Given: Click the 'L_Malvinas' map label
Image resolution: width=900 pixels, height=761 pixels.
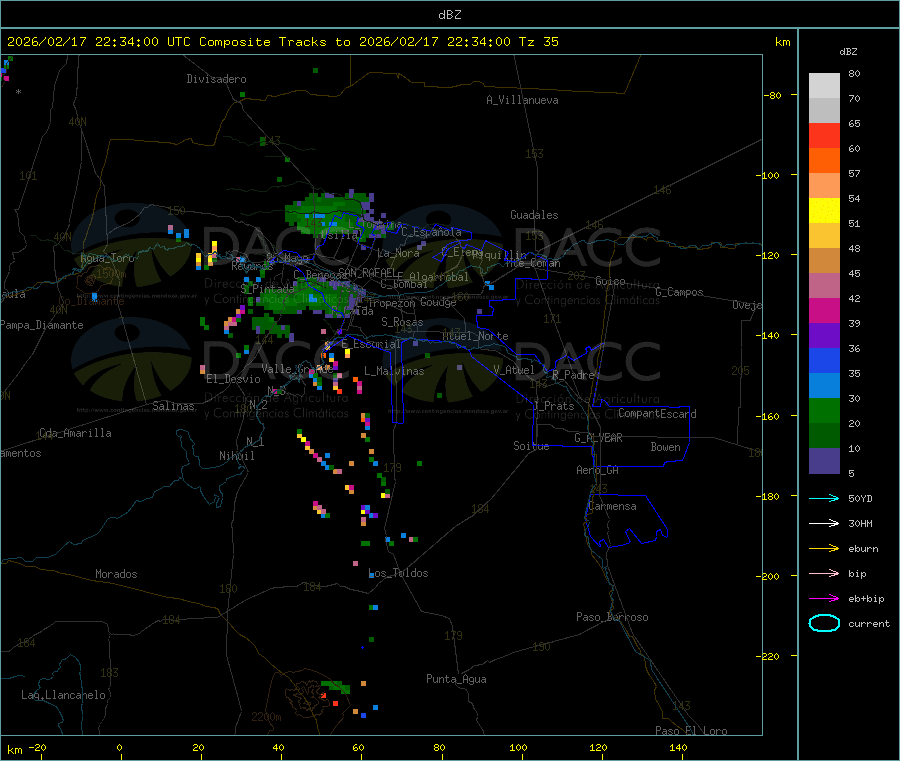Looking at the screenshot, I should pyautogui.click(x=394, y=371).
